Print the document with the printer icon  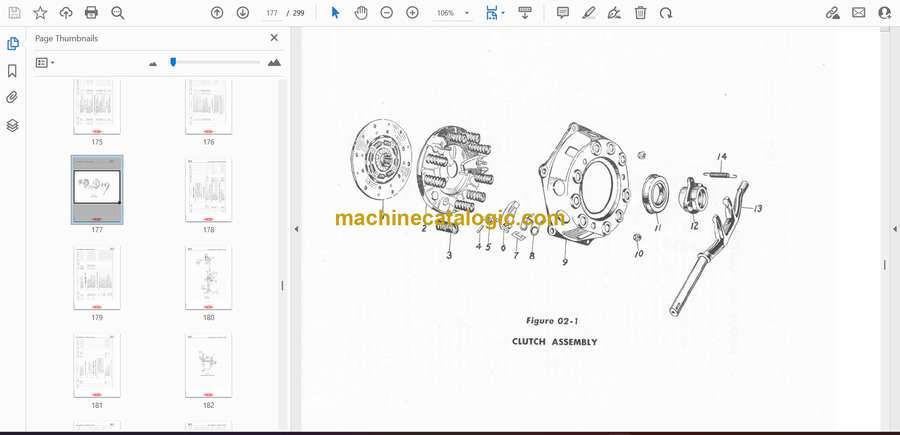coord(91,13)
